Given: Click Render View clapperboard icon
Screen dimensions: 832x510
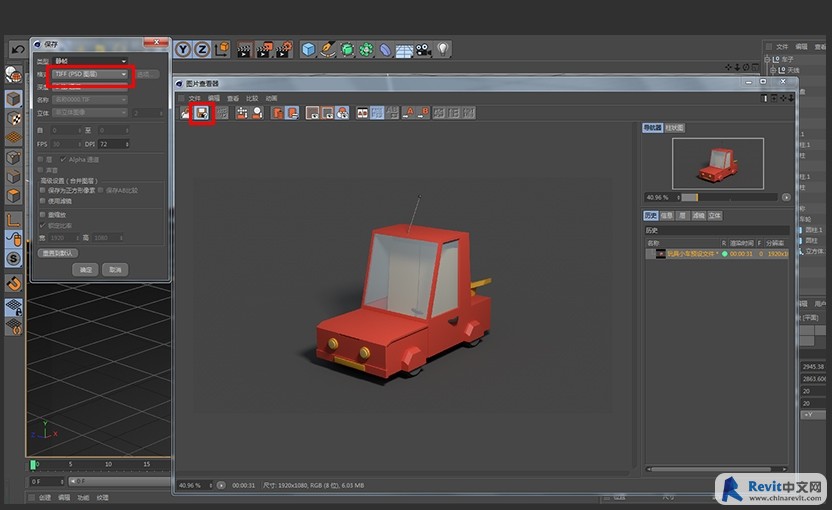Looking at the screenshot, I should [244, 49].
